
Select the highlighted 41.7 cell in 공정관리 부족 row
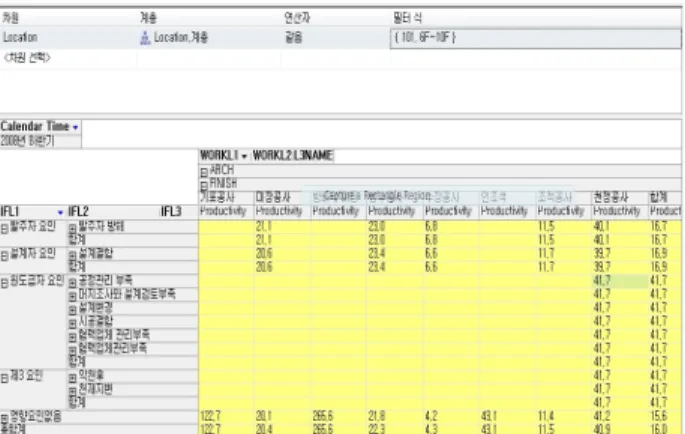pyautogui.click(x=620, y=281)
